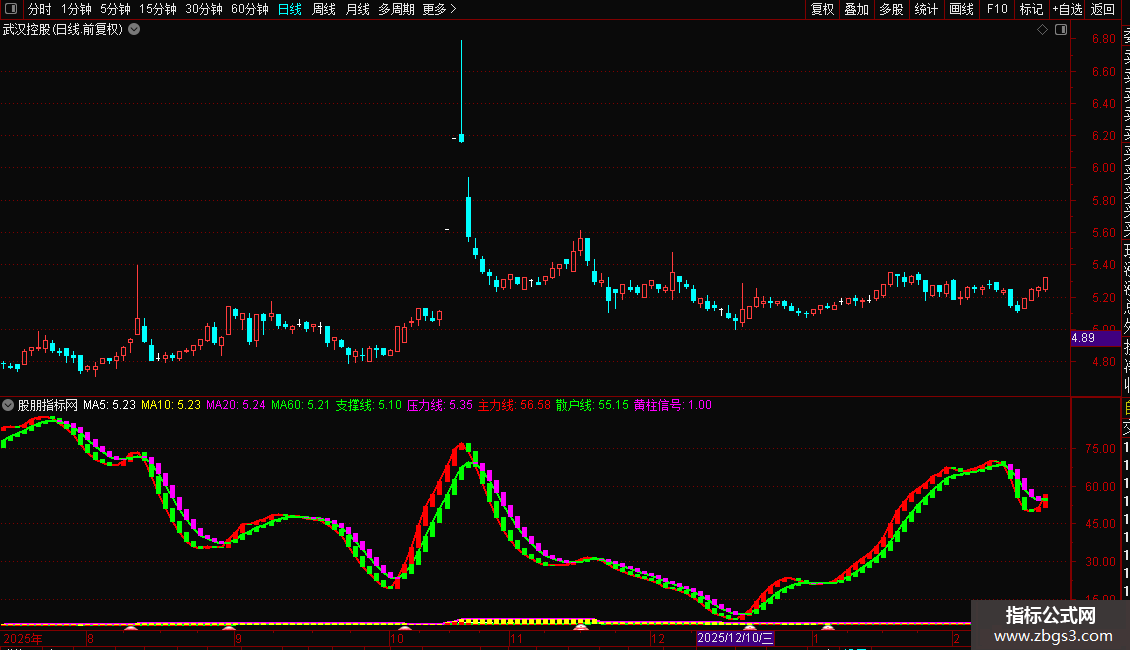Switch to the 月线 monthly chart
Screen dimensions: 1130x650
click(x=357, y=9)
